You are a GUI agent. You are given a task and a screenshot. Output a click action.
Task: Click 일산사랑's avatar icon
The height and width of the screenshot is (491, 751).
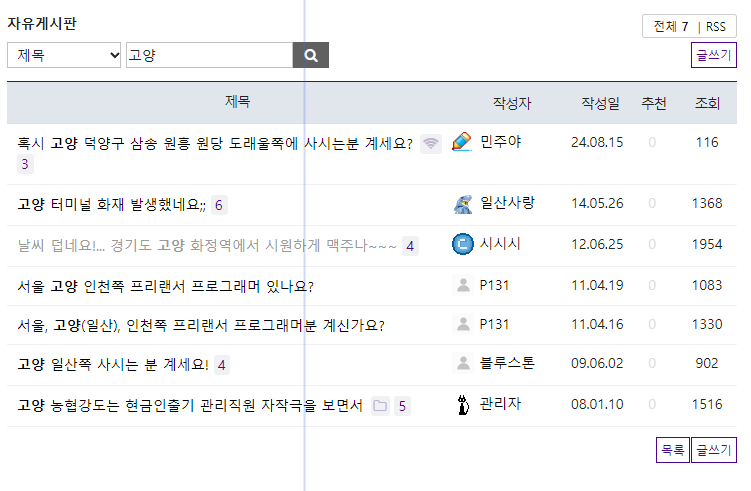pos(462,204)
